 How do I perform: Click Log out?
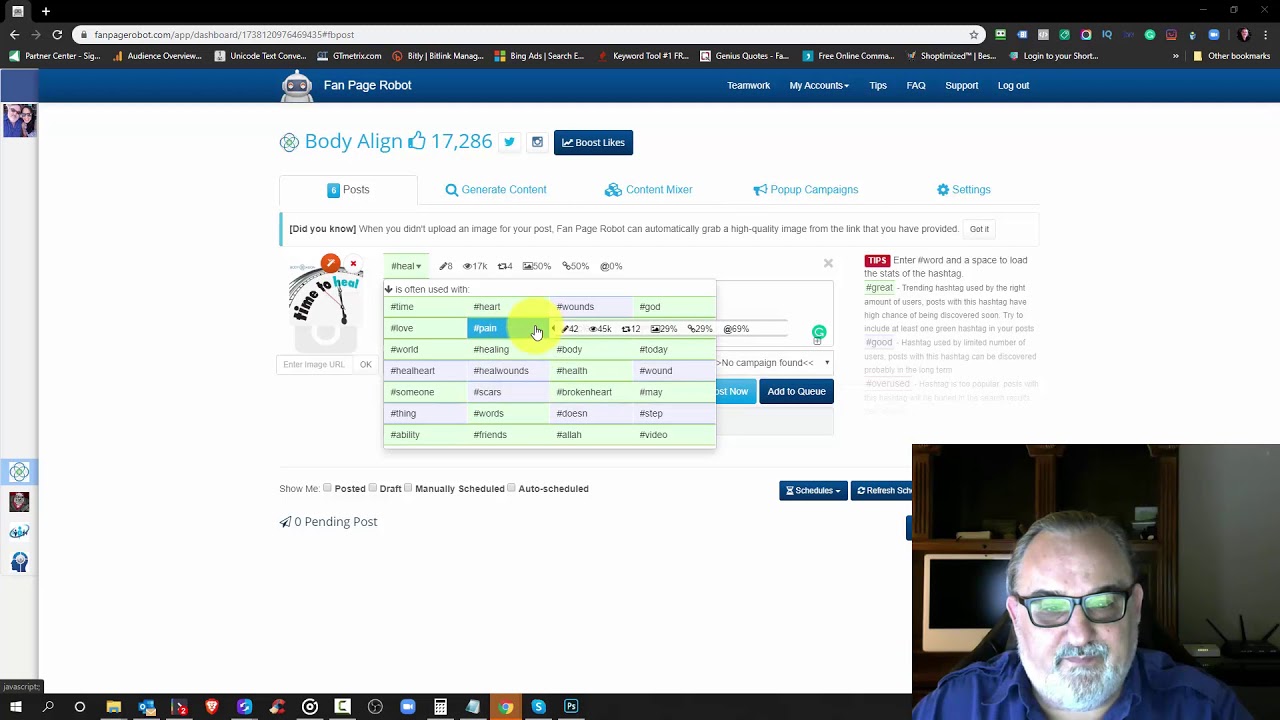click(x=1013, y=86)
